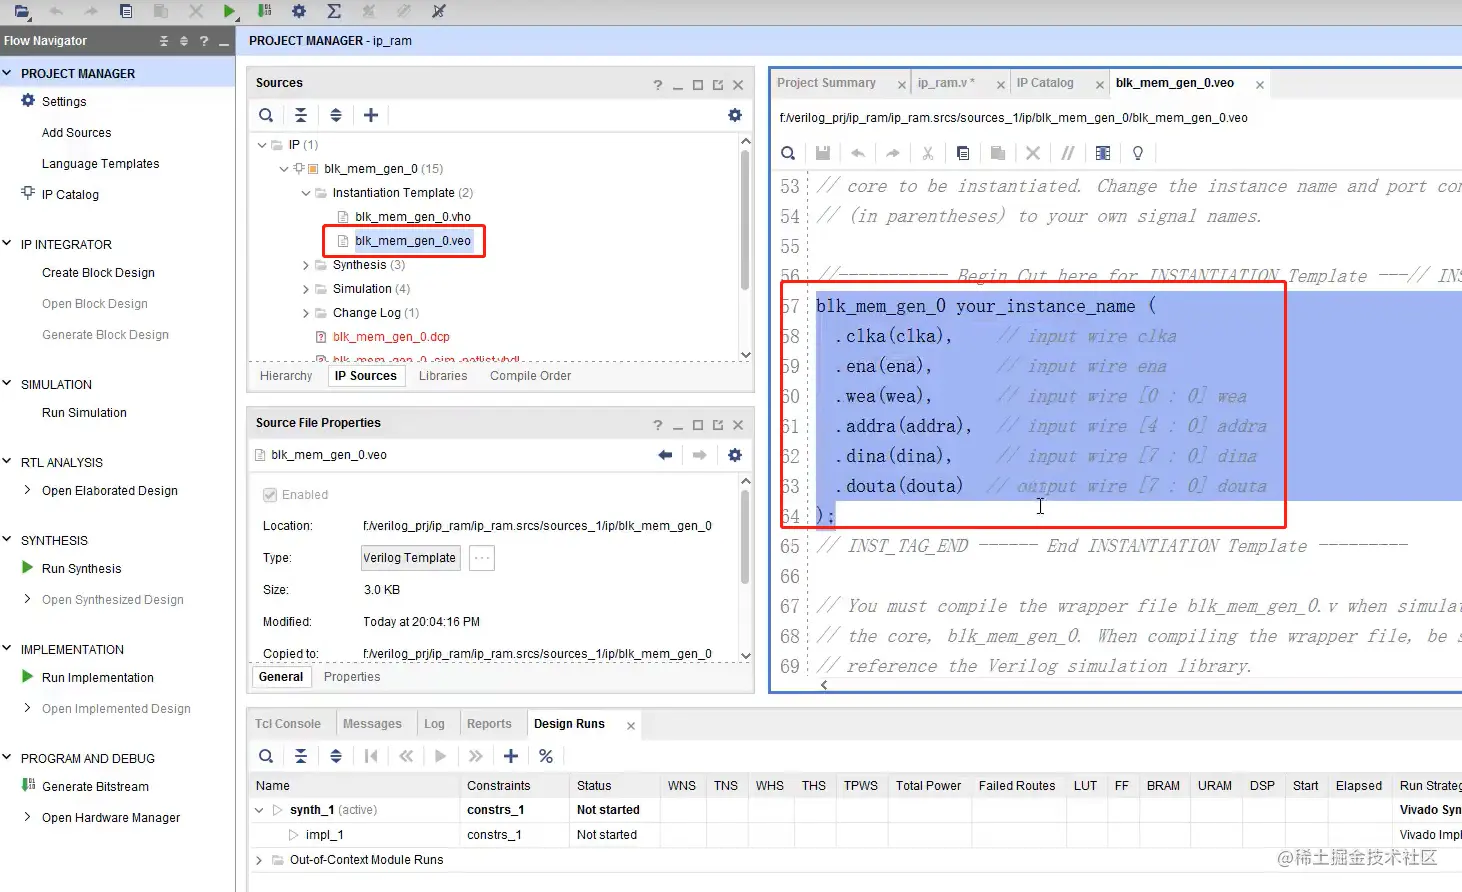Click the percent icon in Design Runs
This screenshot has height=892, width=1462.
(x=546, y=756)
